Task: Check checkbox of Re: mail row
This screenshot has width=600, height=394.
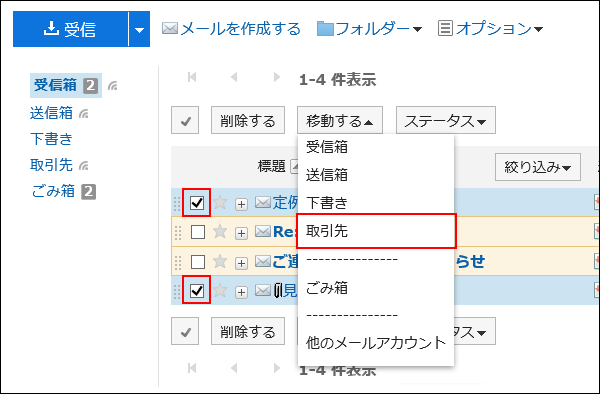Action: click(198, 232)
